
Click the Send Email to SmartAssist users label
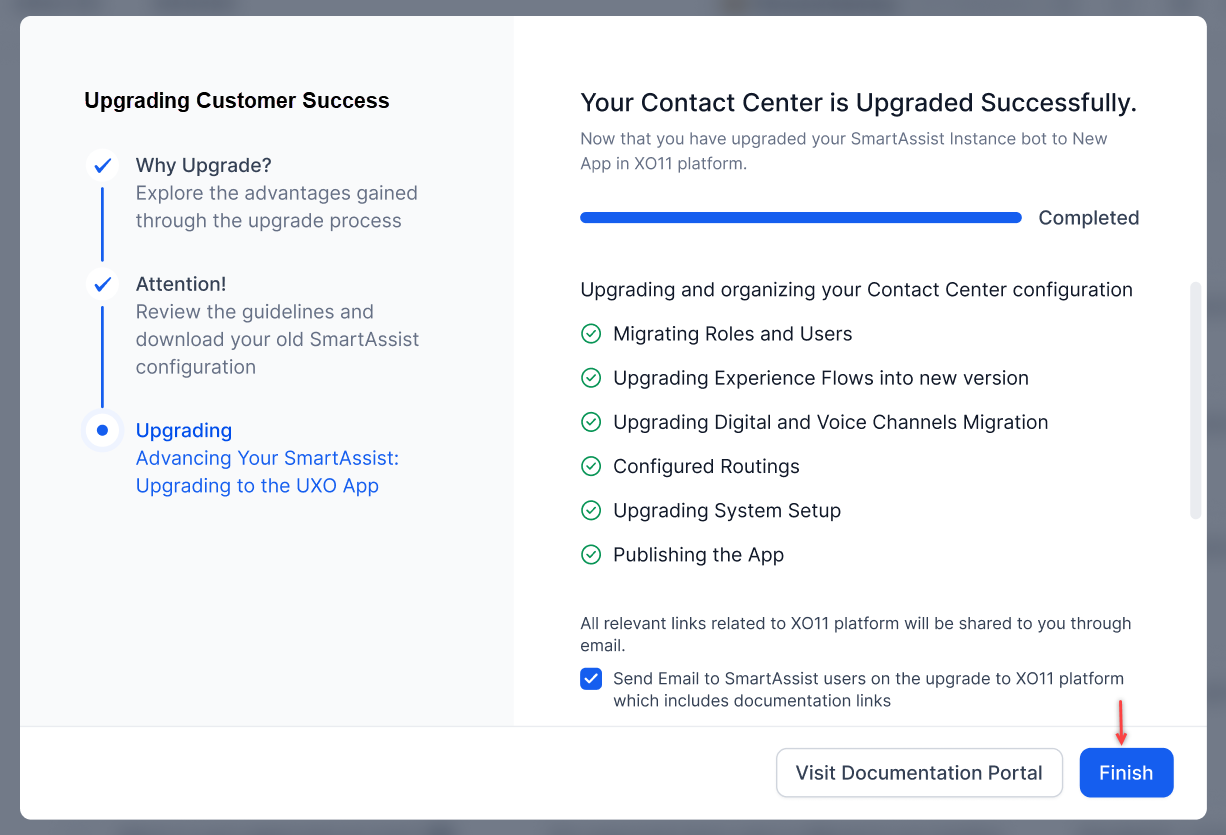(x=868, y=689)
